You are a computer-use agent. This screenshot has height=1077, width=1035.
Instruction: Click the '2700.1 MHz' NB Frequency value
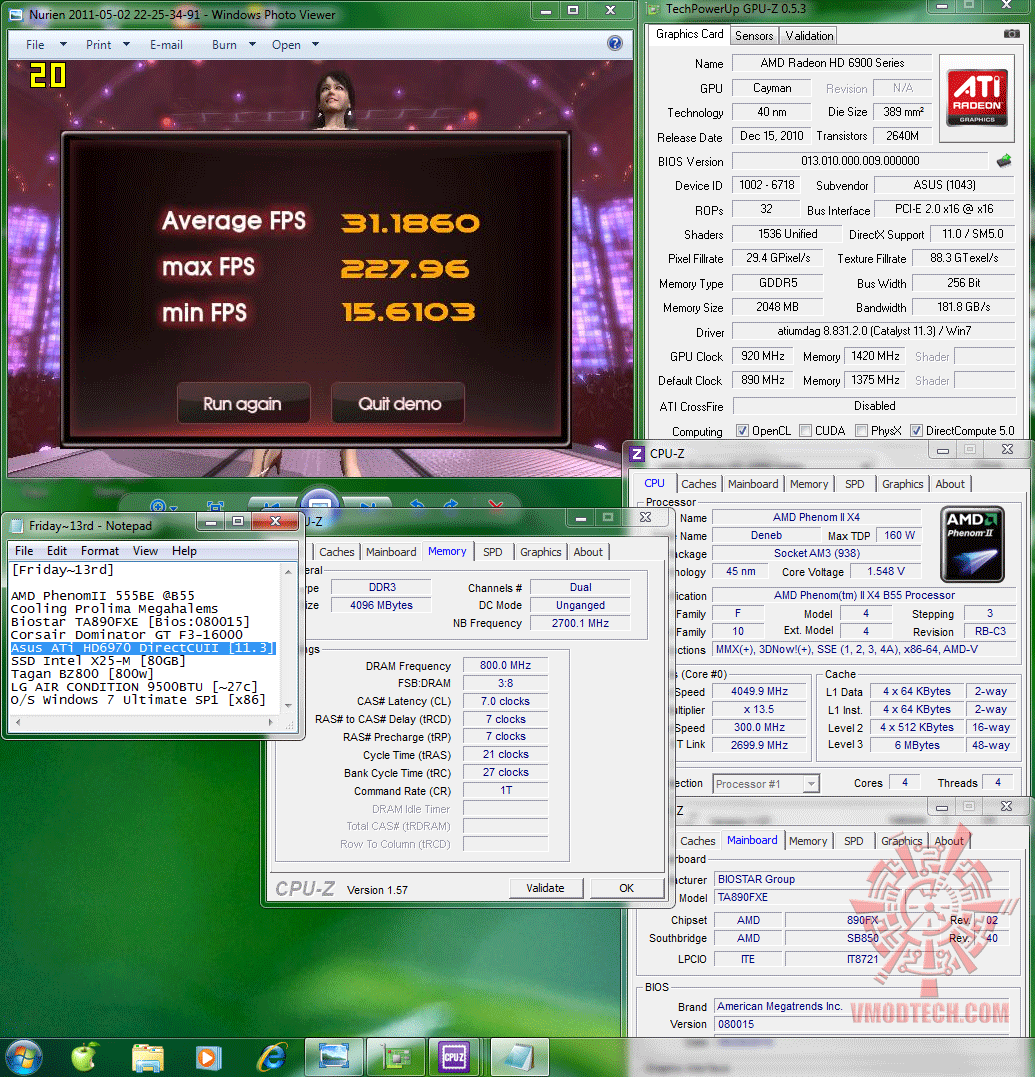580,623
